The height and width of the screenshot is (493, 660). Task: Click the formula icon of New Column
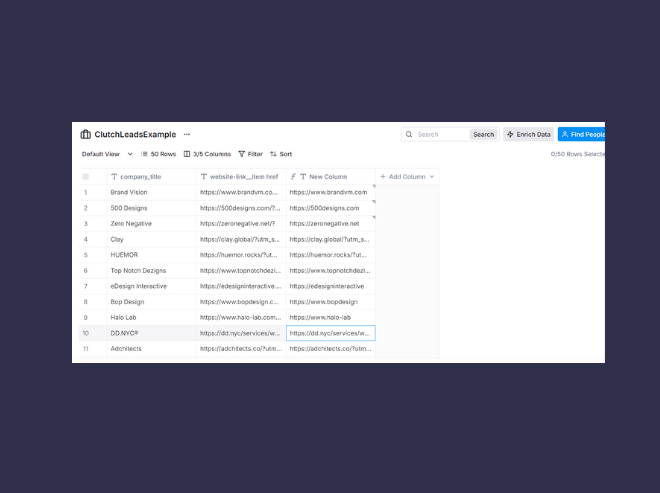pyautogui.click(x=293, y=177)
